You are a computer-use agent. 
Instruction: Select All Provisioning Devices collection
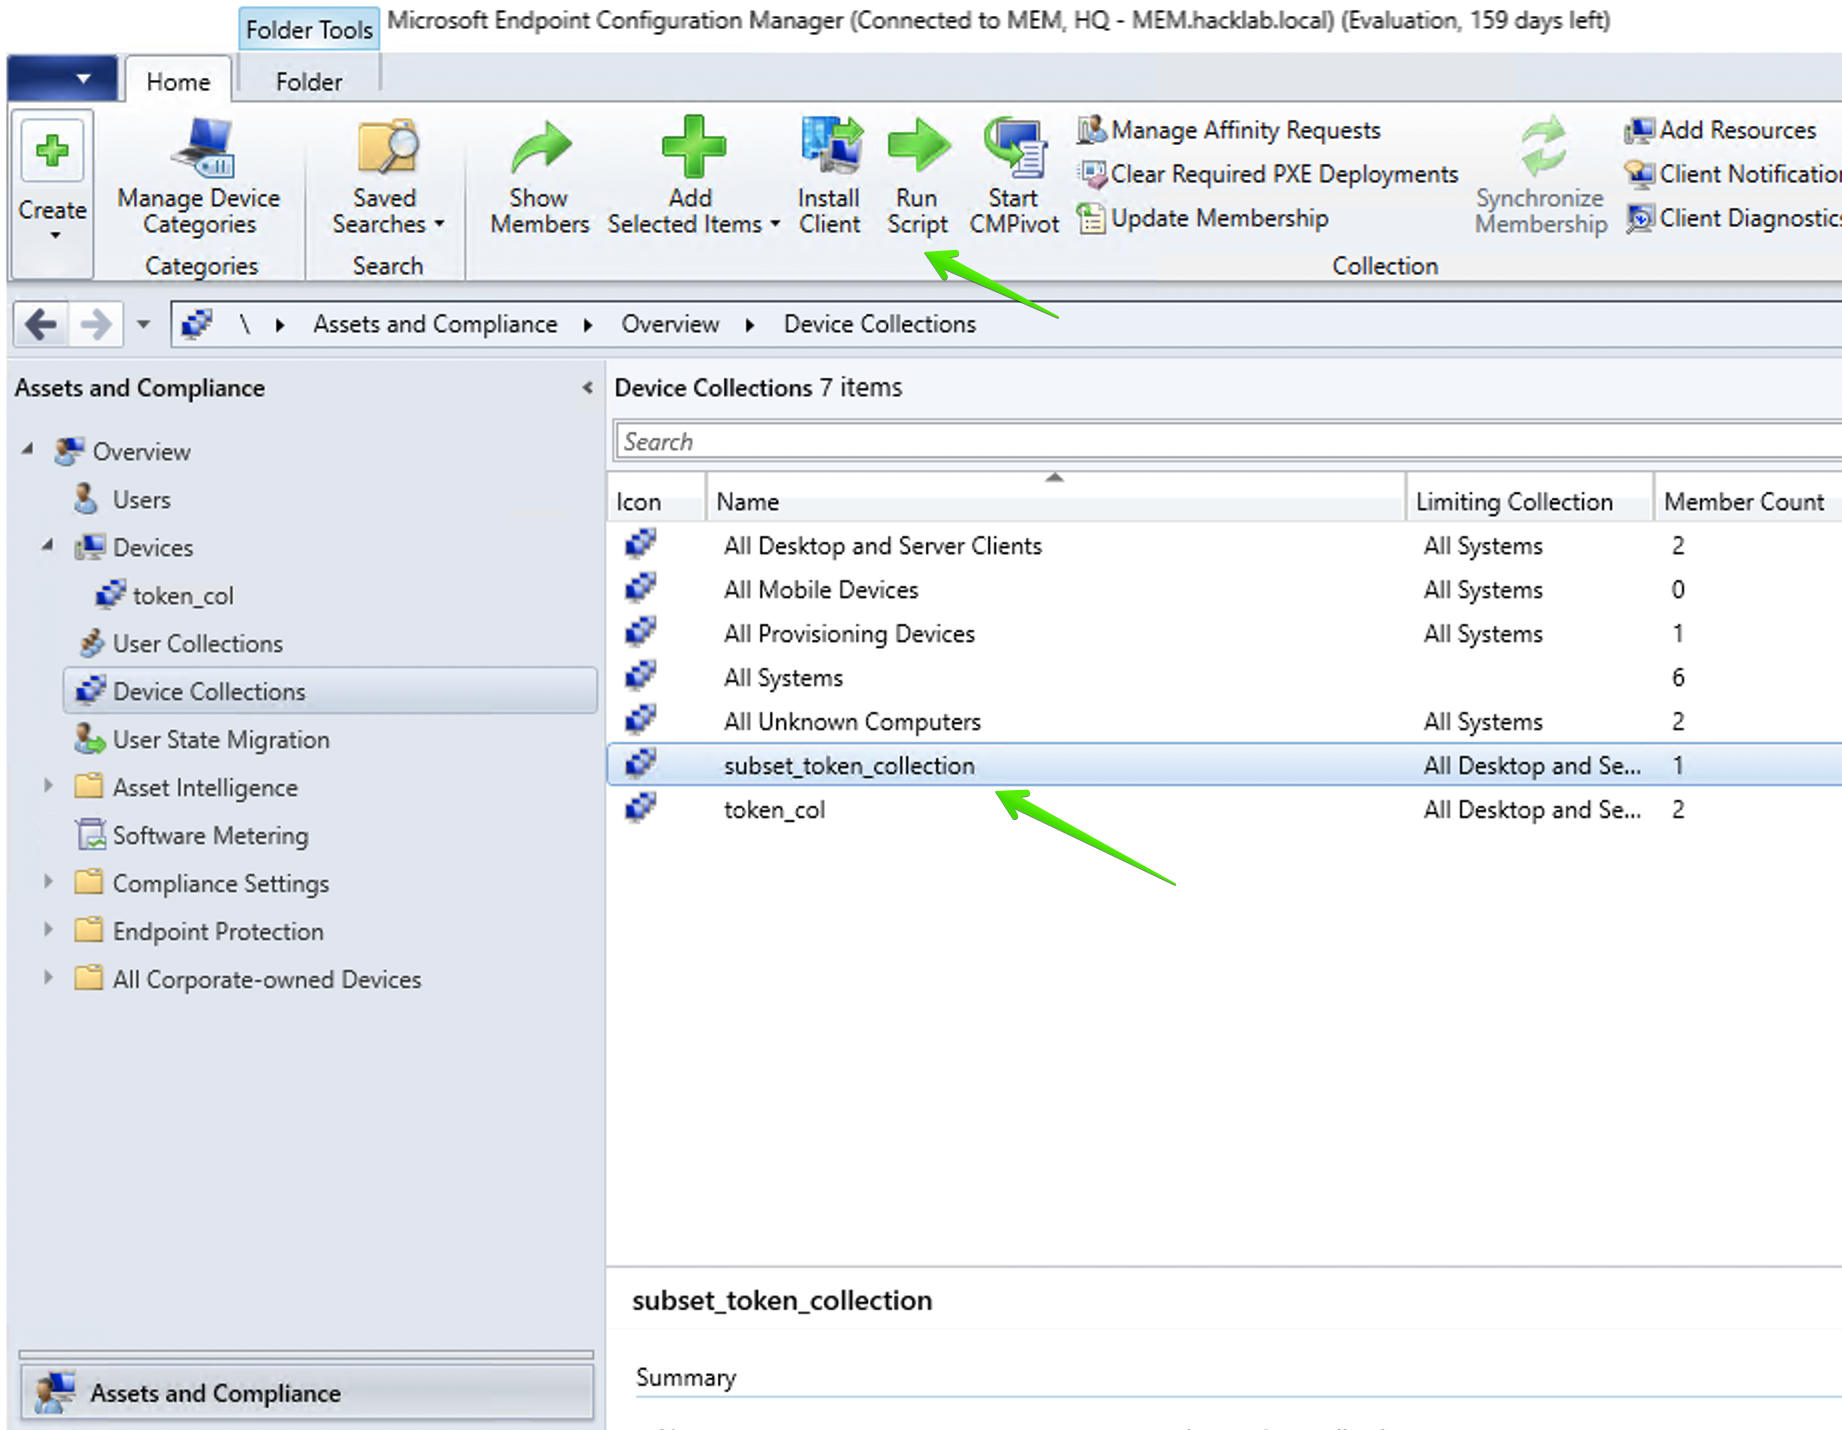[1225, 633]
